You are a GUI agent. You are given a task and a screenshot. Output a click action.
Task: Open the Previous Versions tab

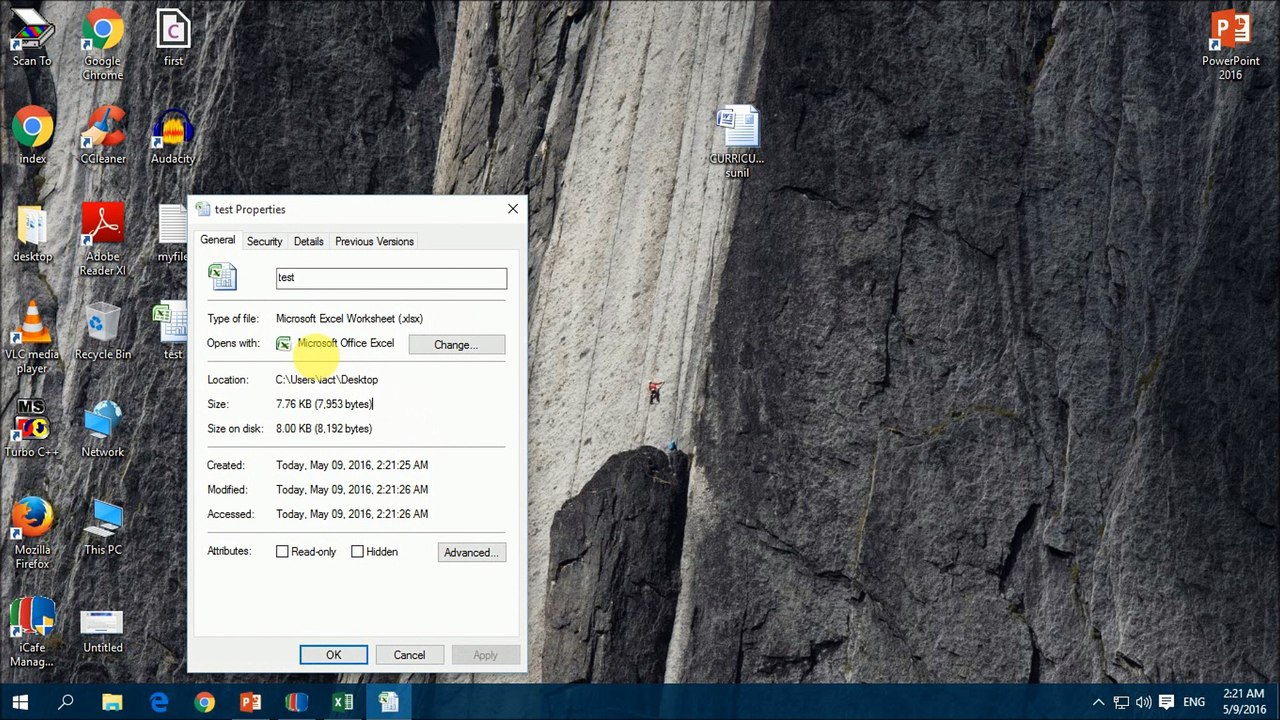coord(374,241)
